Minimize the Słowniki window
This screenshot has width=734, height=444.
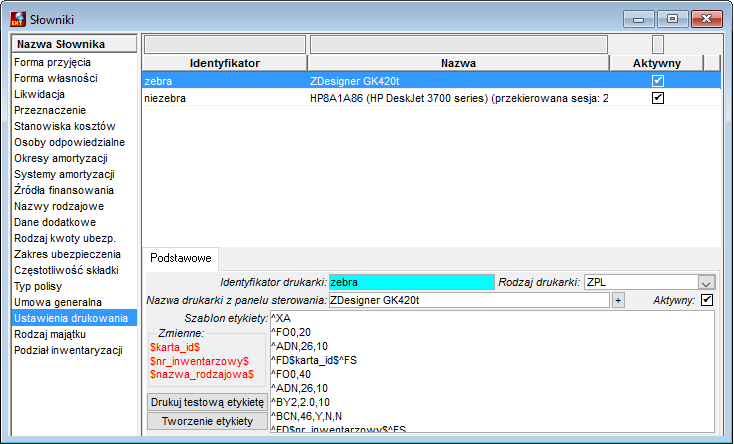[x=638, y=19]
